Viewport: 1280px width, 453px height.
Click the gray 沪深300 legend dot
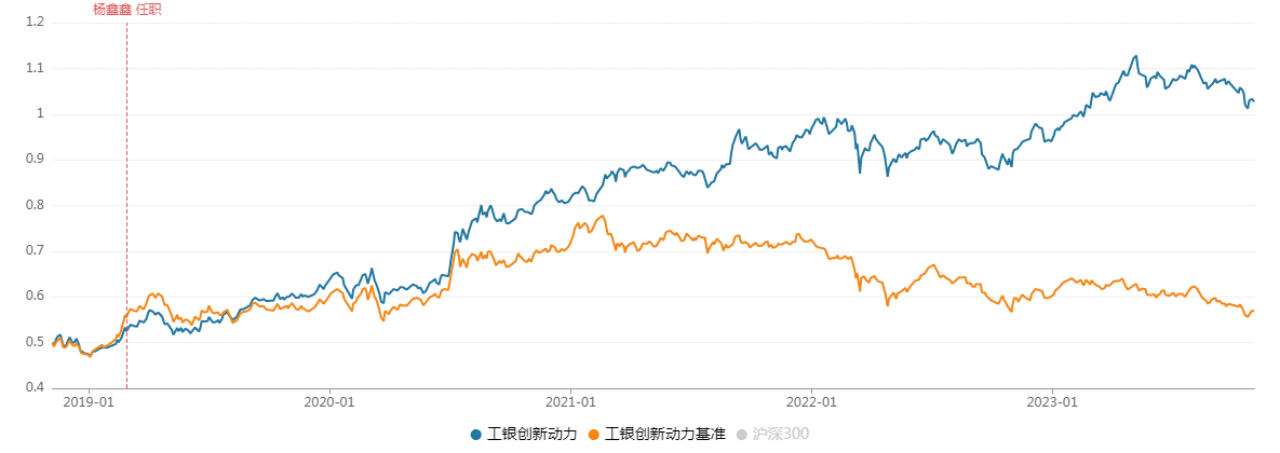(x=741, y=434)
